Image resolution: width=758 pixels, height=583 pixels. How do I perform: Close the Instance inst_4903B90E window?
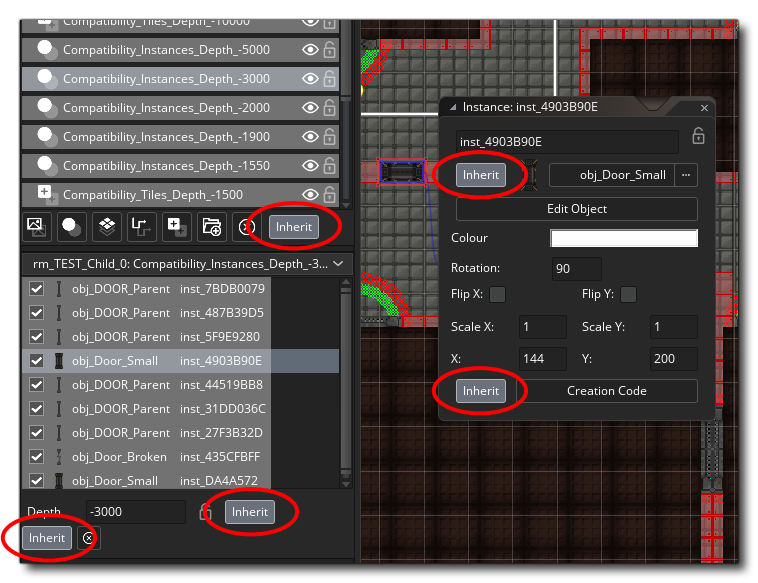coord(704,108)
